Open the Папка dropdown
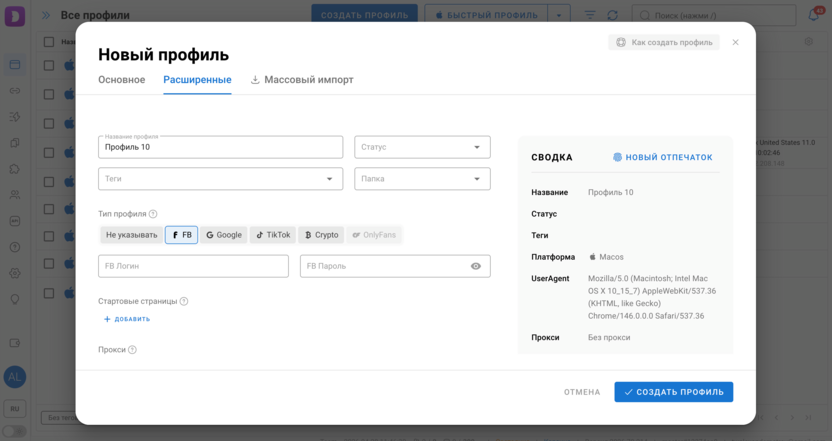832x441 pixels. tap(422, 179)
